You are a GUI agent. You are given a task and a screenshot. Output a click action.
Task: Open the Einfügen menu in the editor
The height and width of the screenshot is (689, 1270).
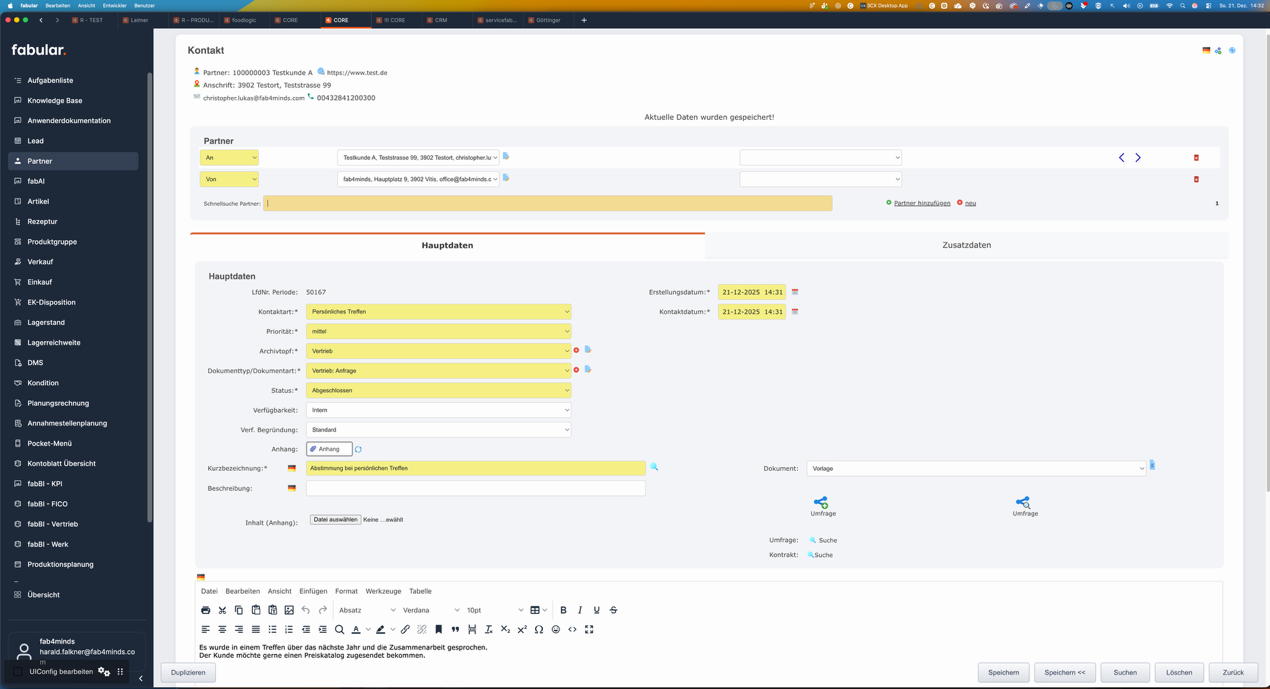coord(311,590)
